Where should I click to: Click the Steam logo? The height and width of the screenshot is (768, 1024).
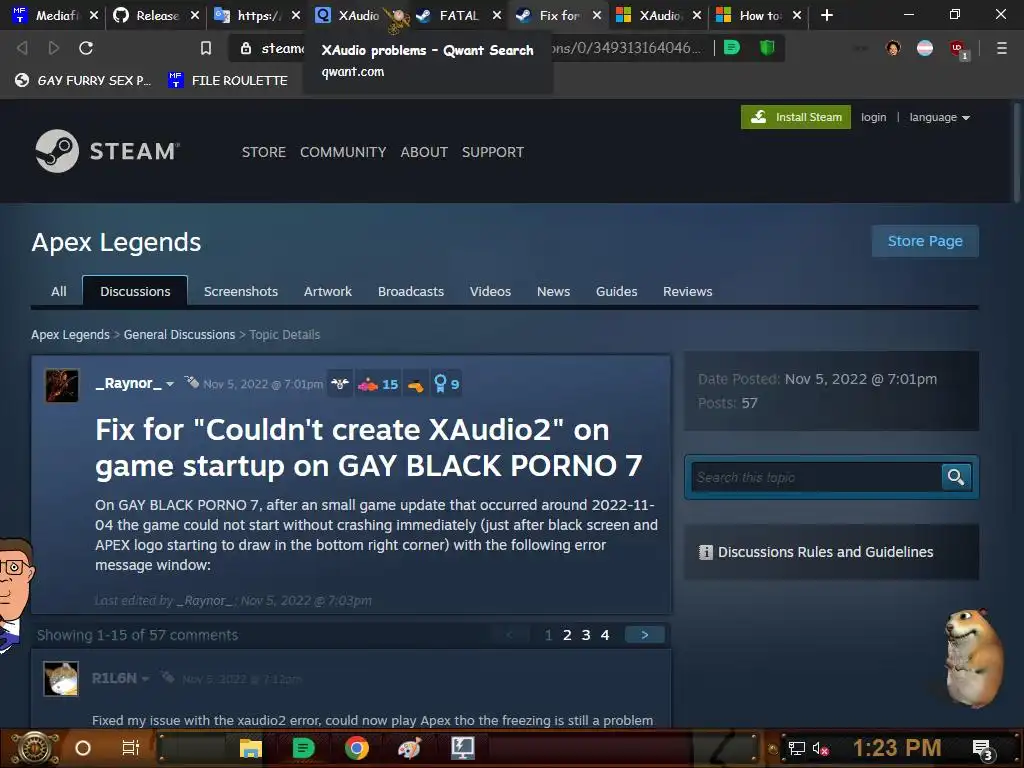pos(107,151)
